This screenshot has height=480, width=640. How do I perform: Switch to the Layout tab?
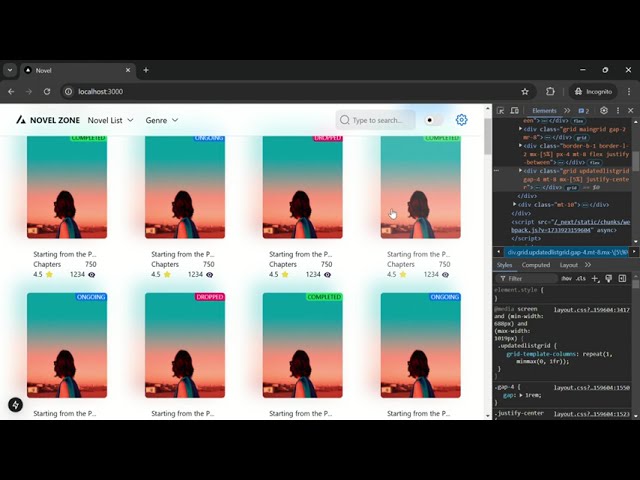[569, 265]
